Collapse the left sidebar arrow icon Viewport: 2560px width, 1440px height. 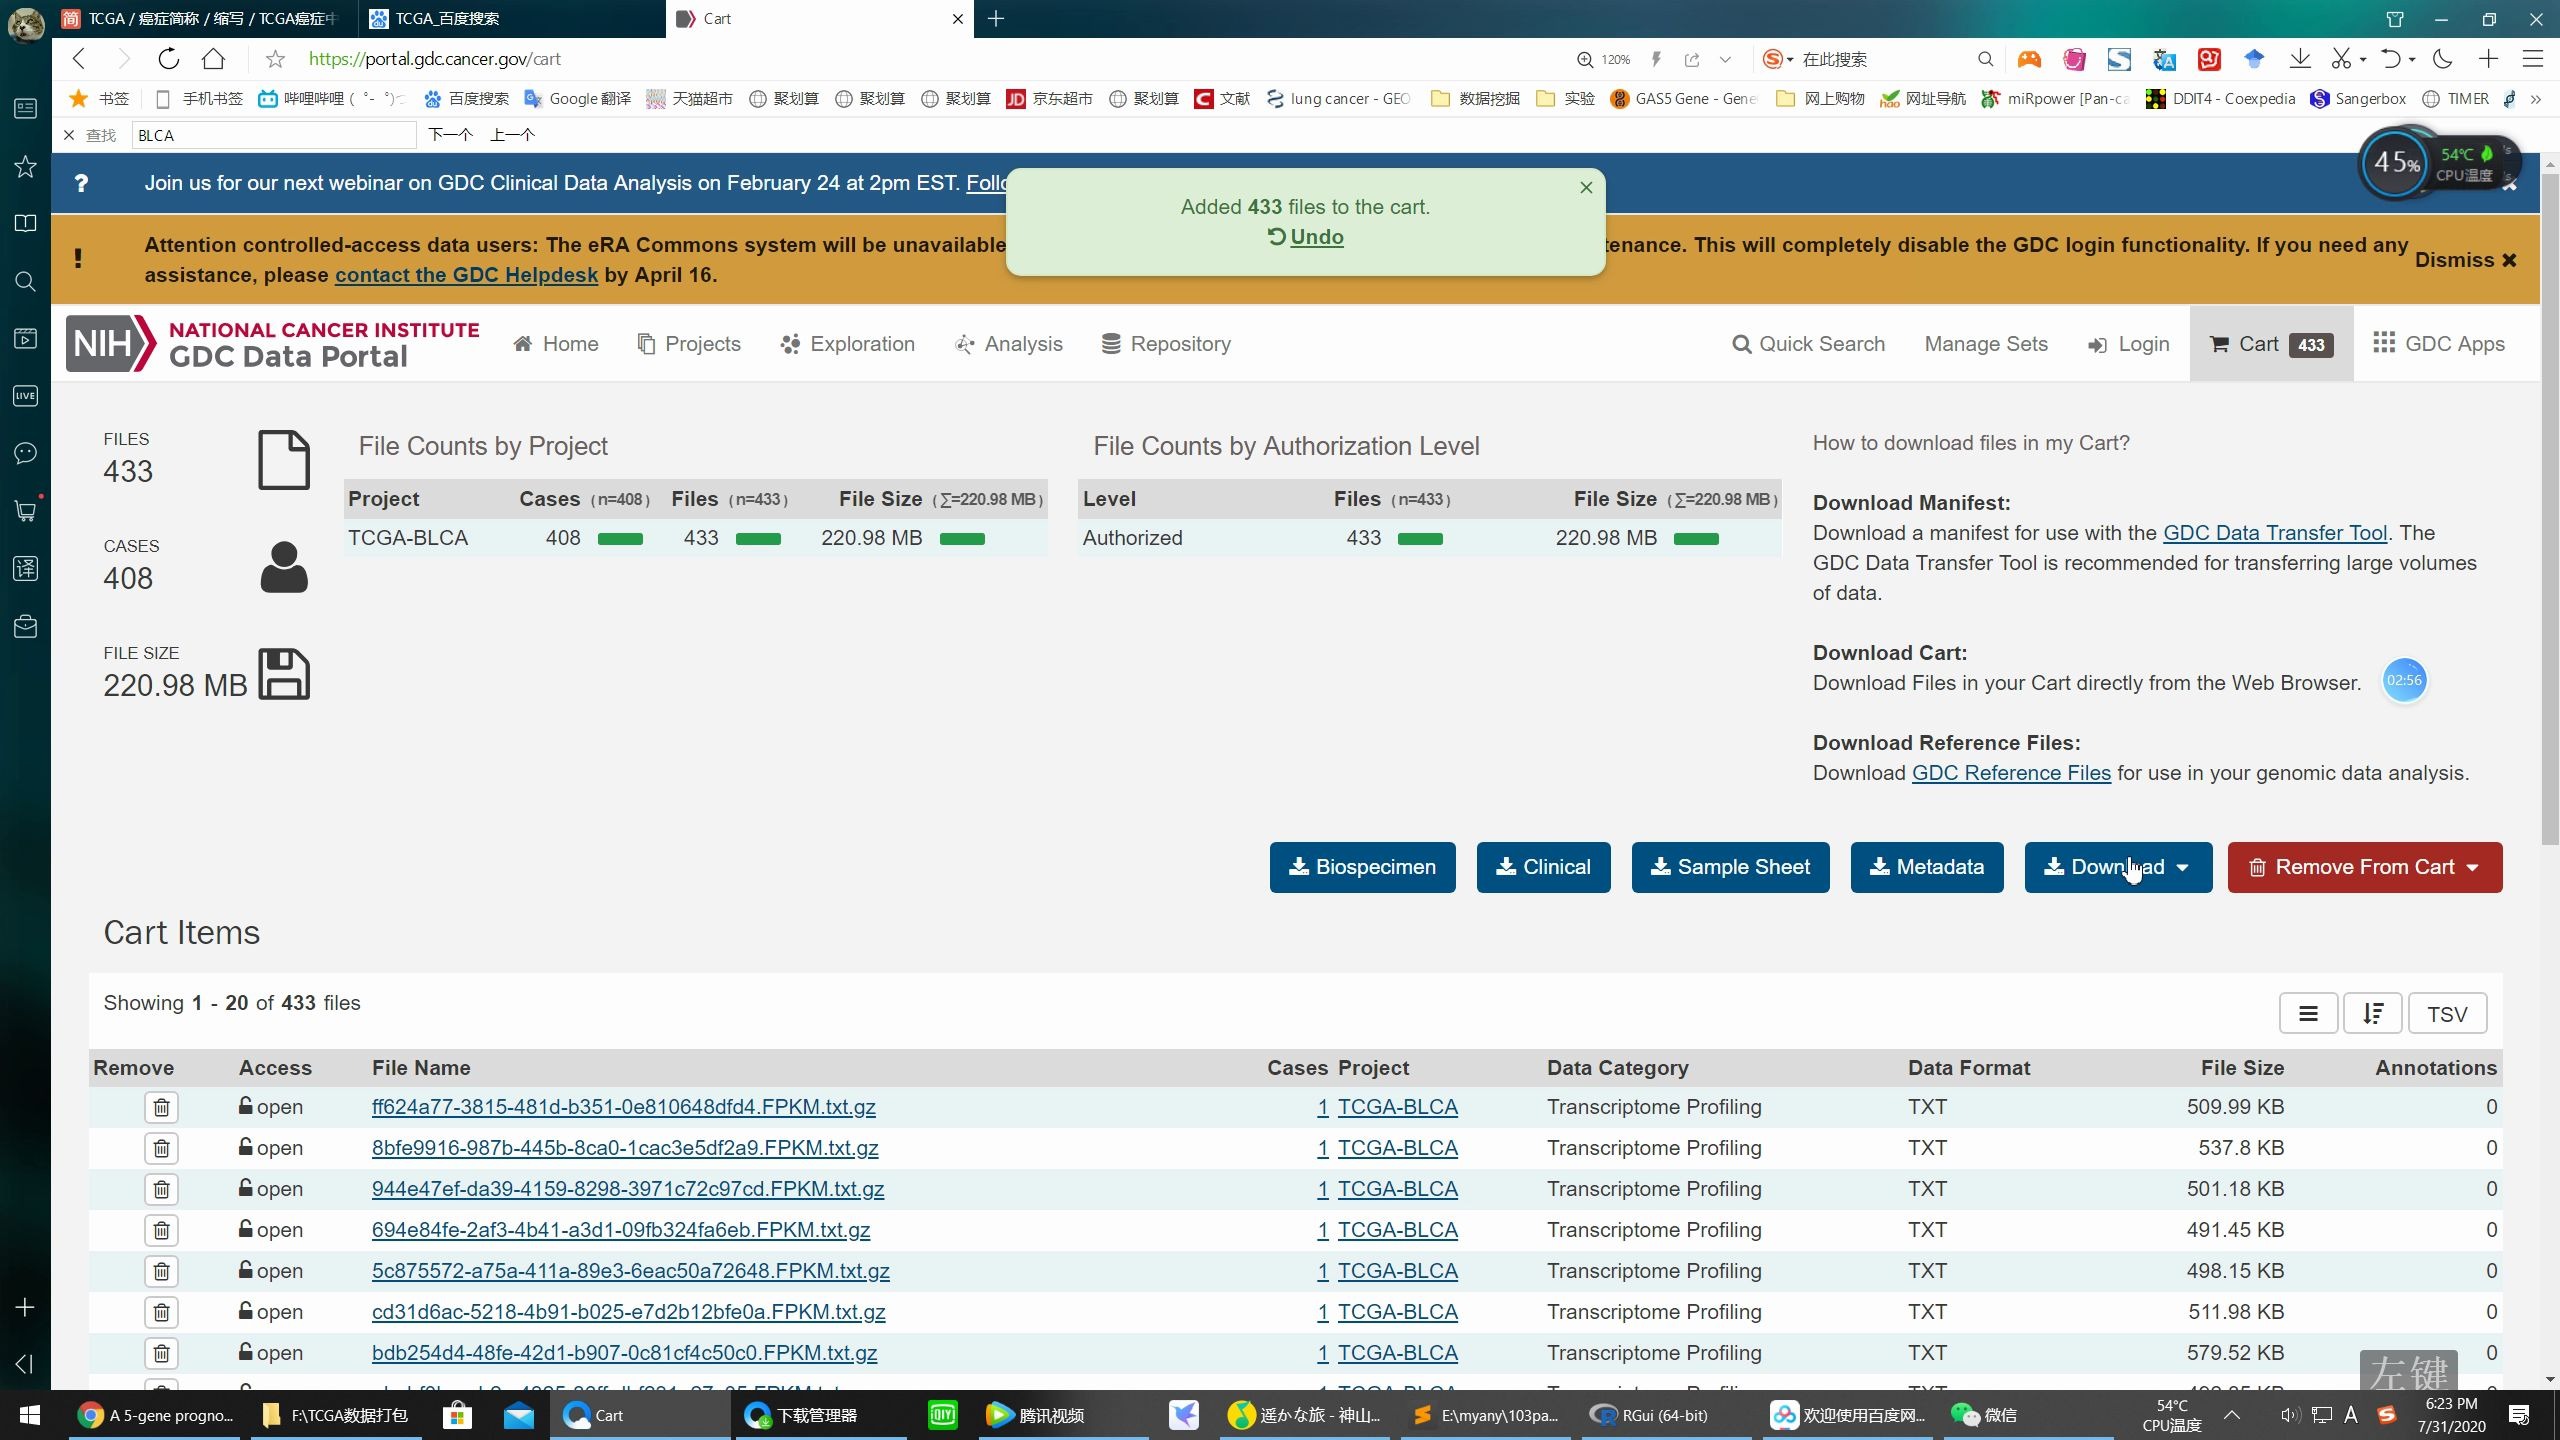tap(26, 1364)
